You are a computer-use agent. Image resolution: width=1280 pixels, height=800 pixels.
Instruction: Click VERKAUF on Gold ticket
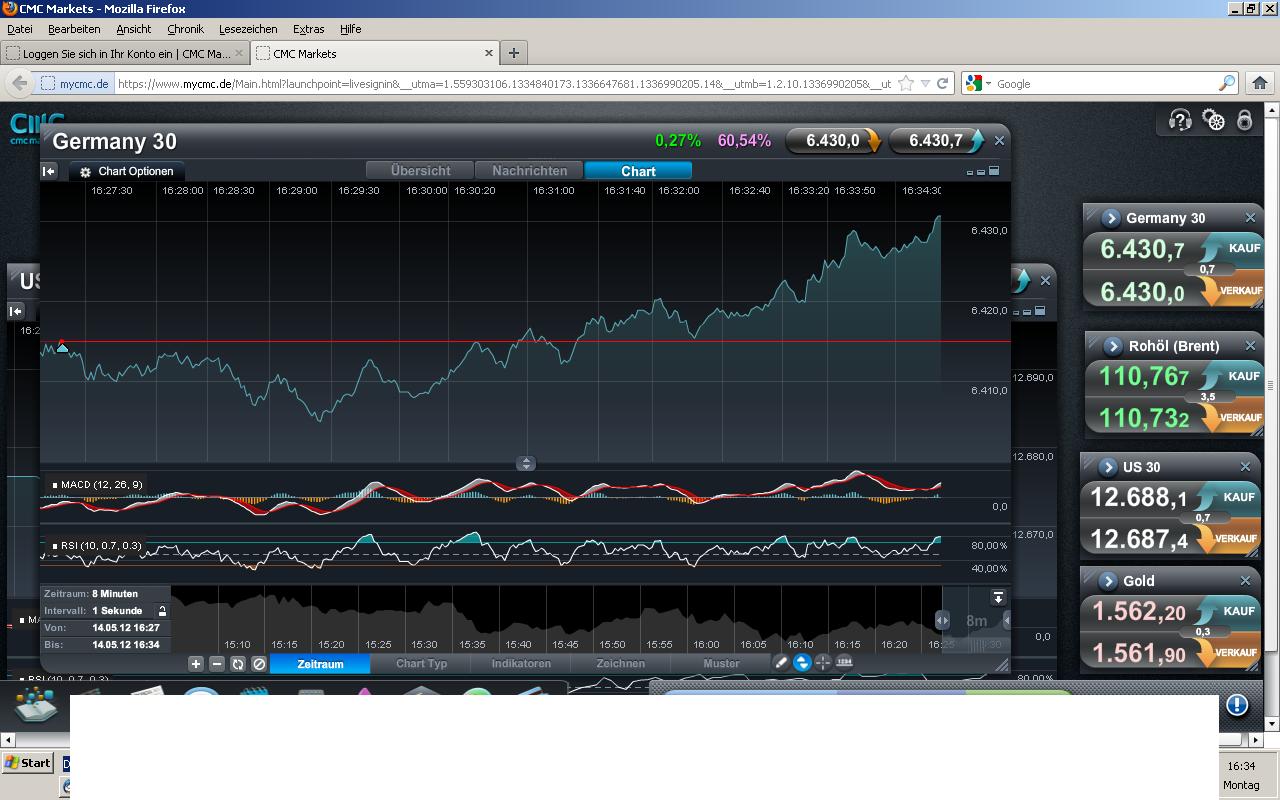coord(1227,653)
